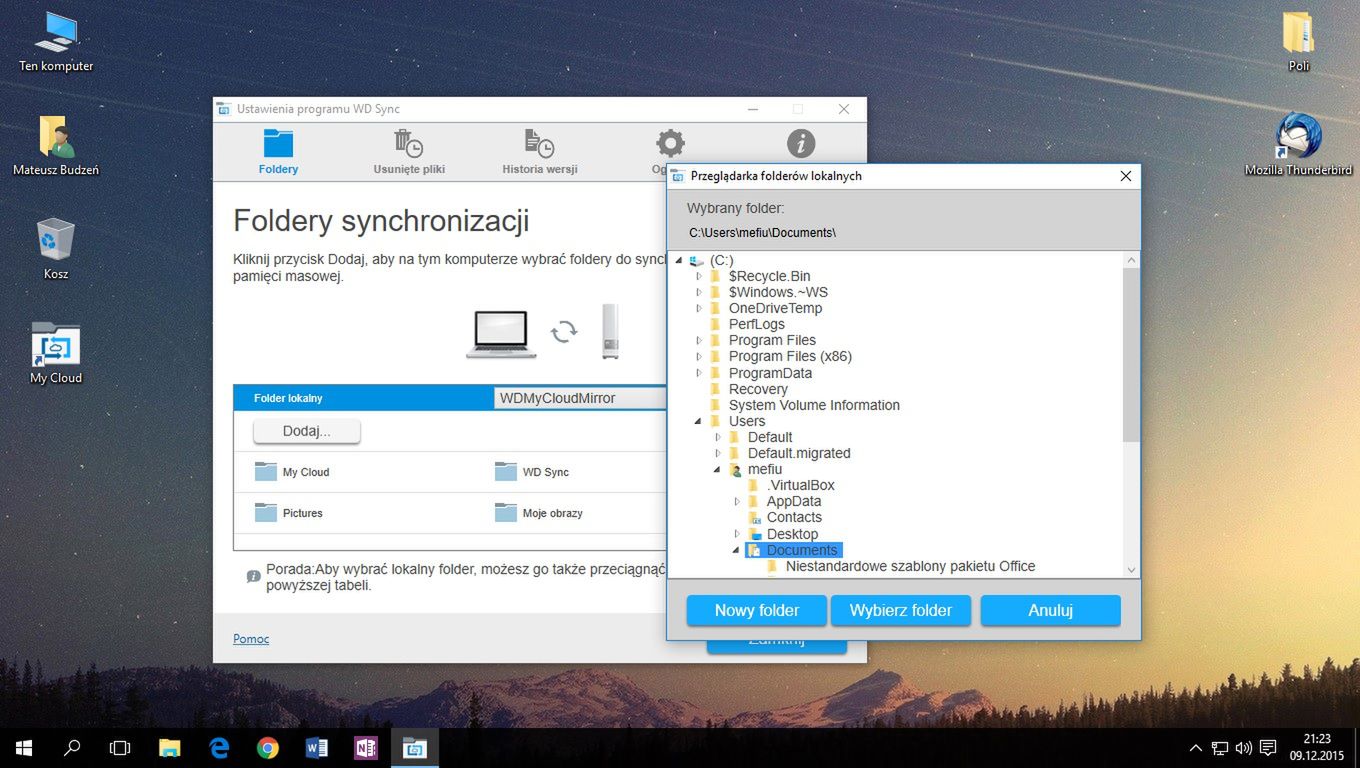Click the selected folder path field
This screenshot has width=1360, height=768.
762,232
